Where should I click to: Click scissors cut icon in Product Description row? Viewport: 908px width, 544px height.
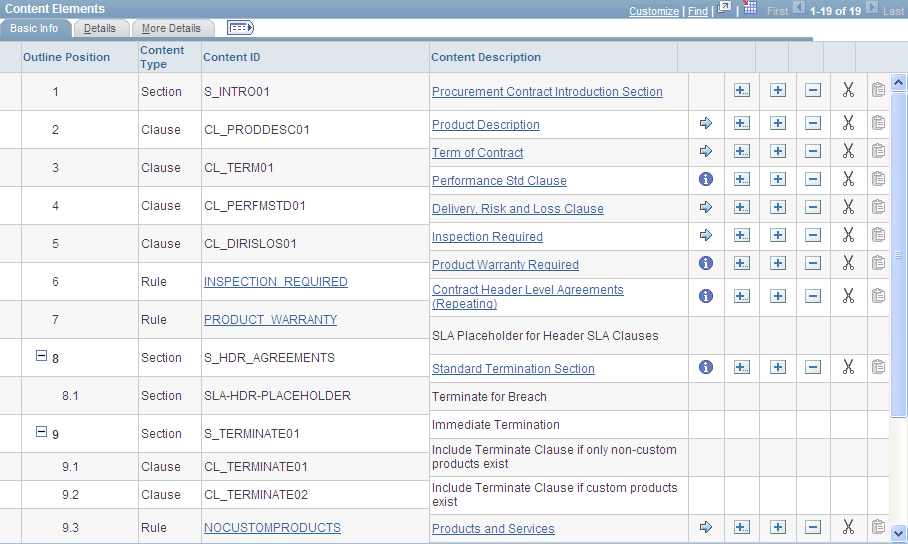point(848,123)
